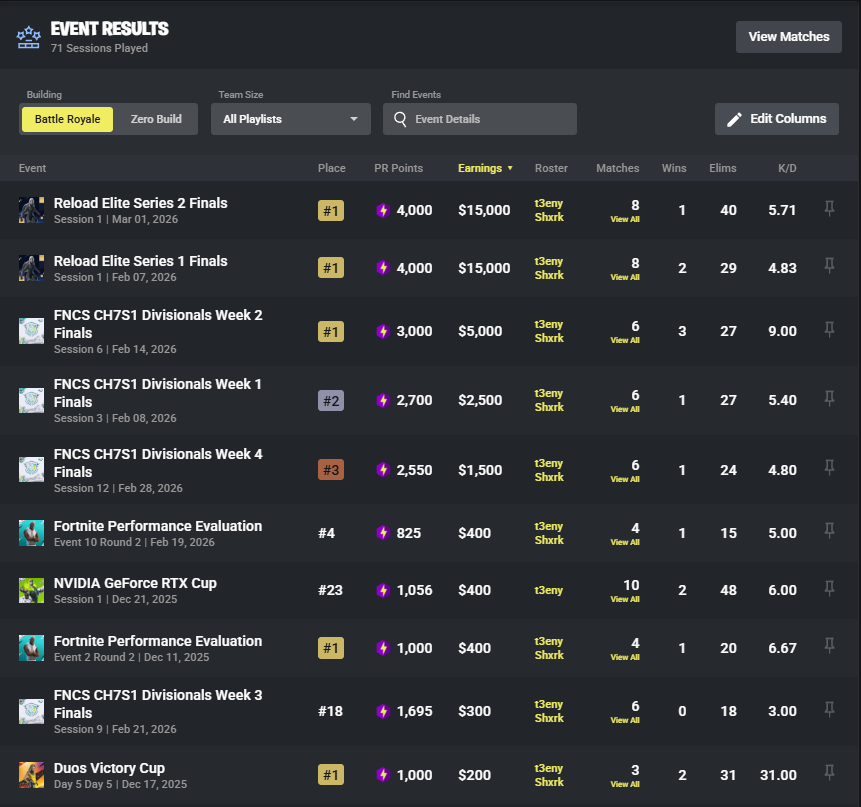Sort by the Matches column header

pyautogui.click(x=618, y=168)
